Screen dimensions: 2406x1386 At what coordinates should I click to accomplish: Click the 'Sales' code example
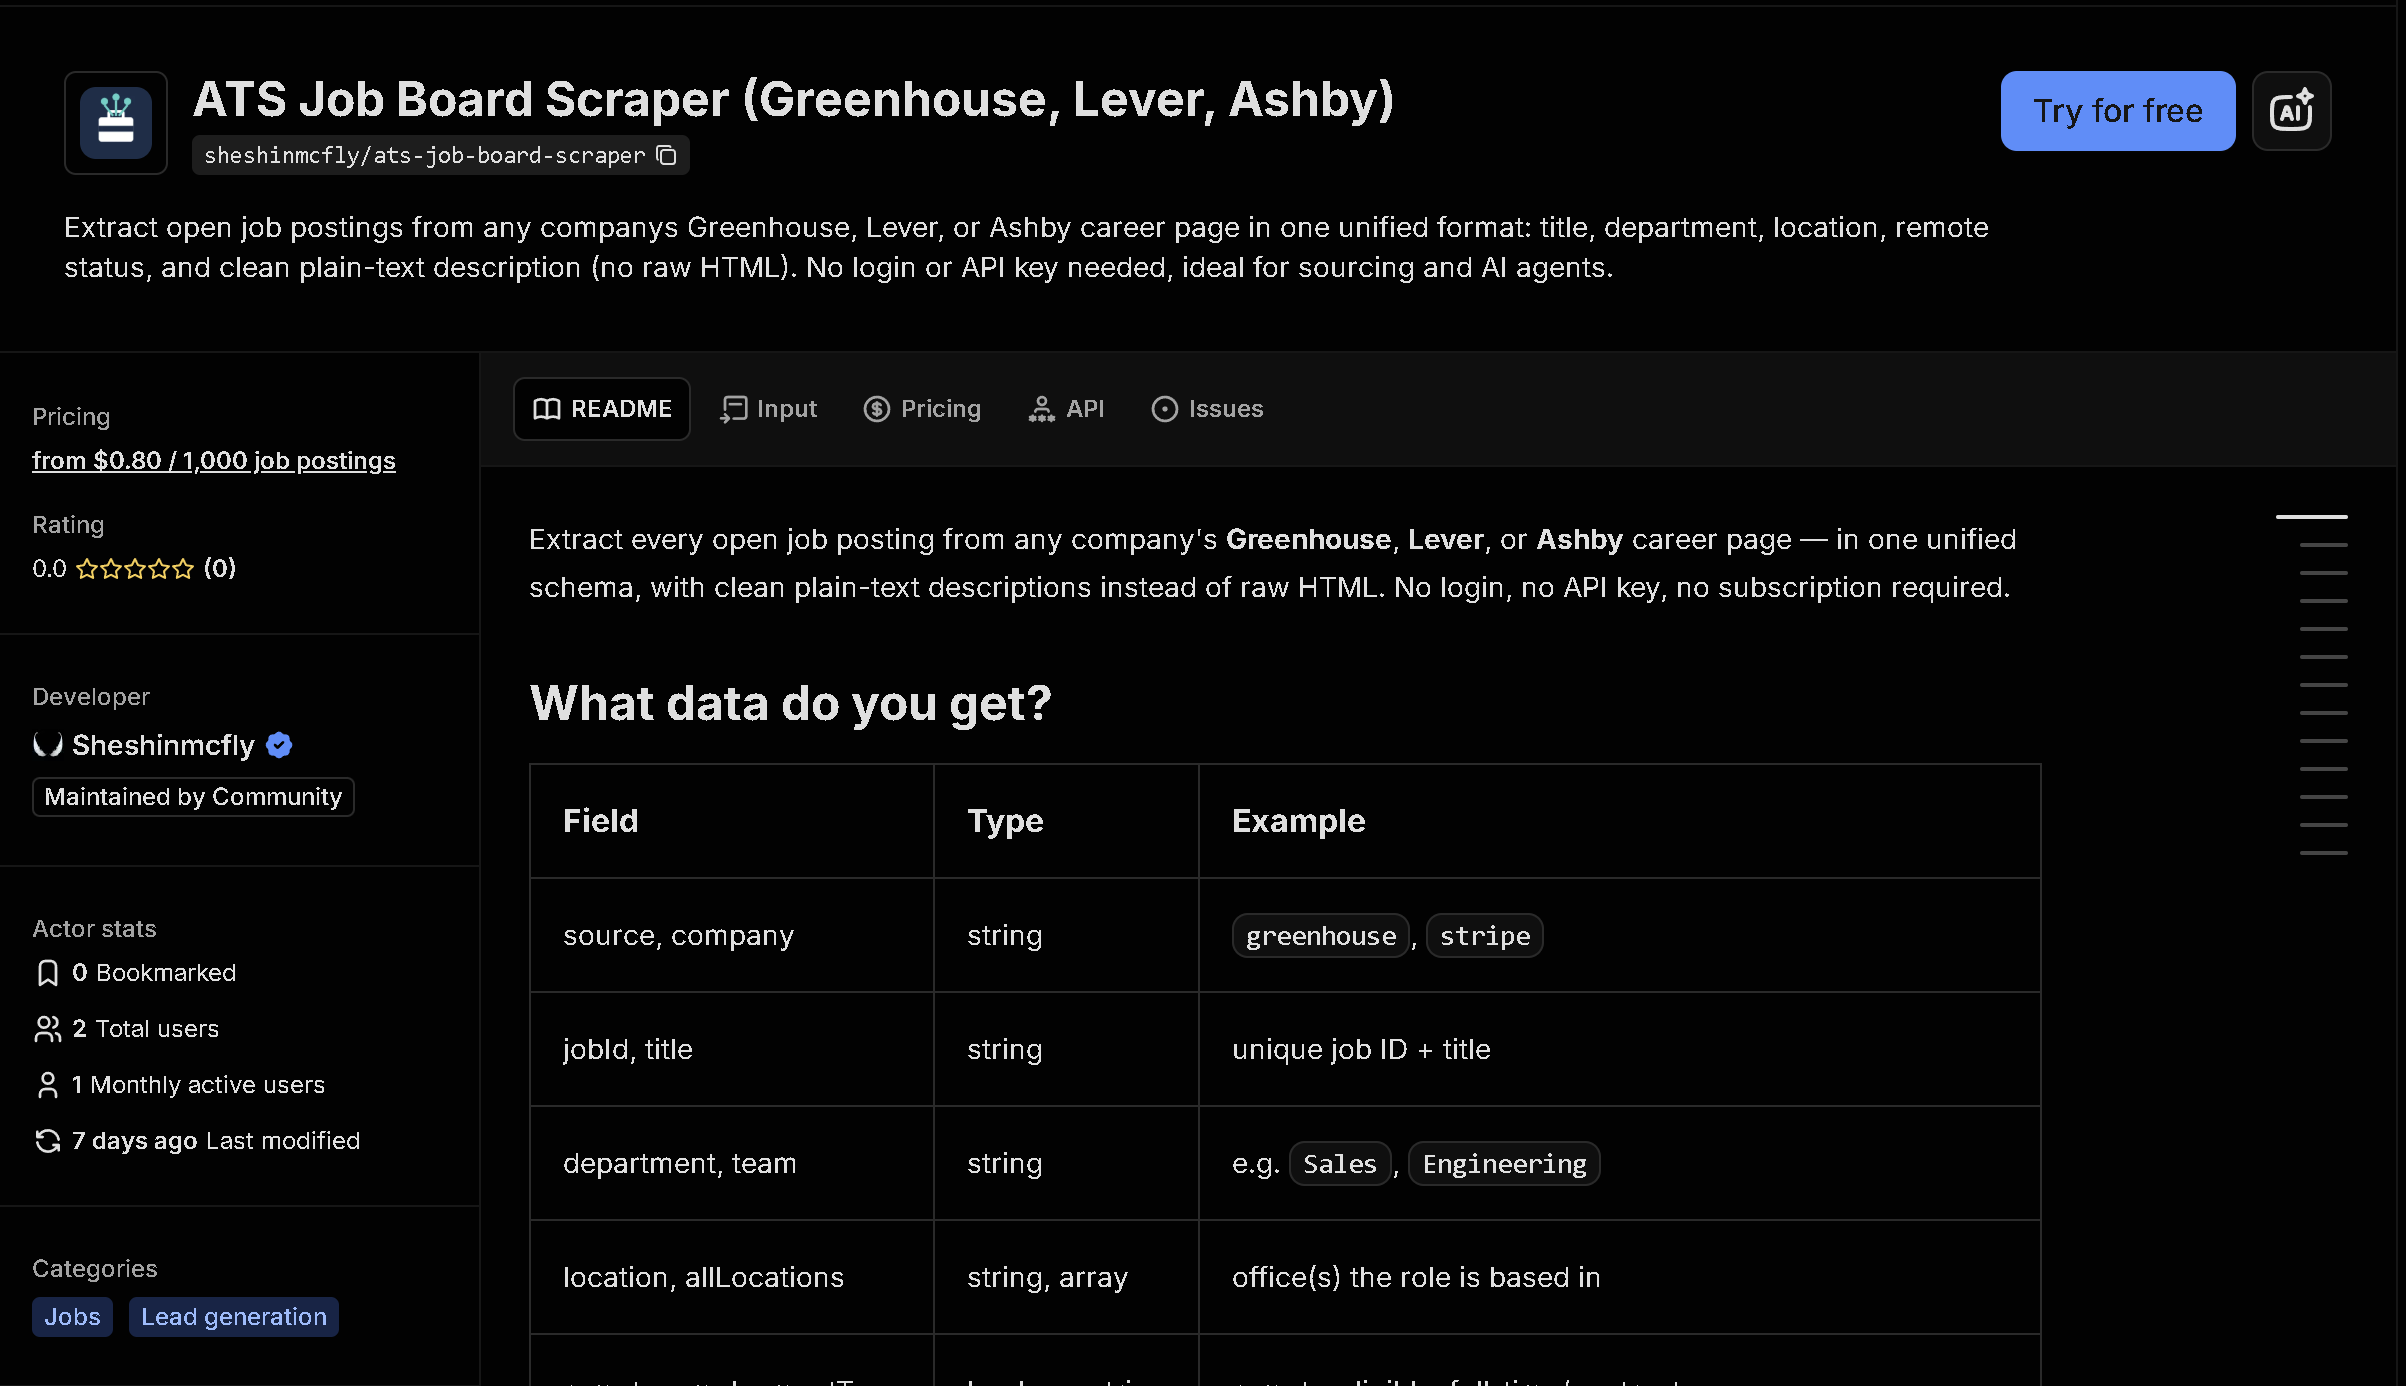coord(1340,1164)
